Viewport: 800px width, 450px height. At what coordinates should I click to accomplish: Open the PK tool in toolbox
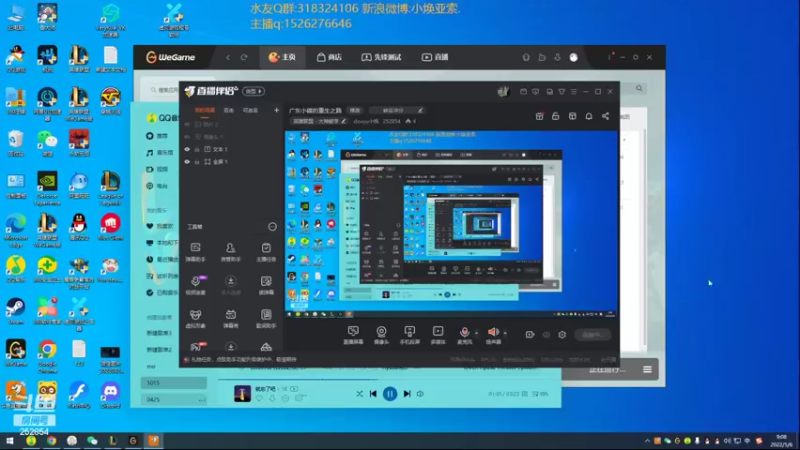click(x=196, y=347)
